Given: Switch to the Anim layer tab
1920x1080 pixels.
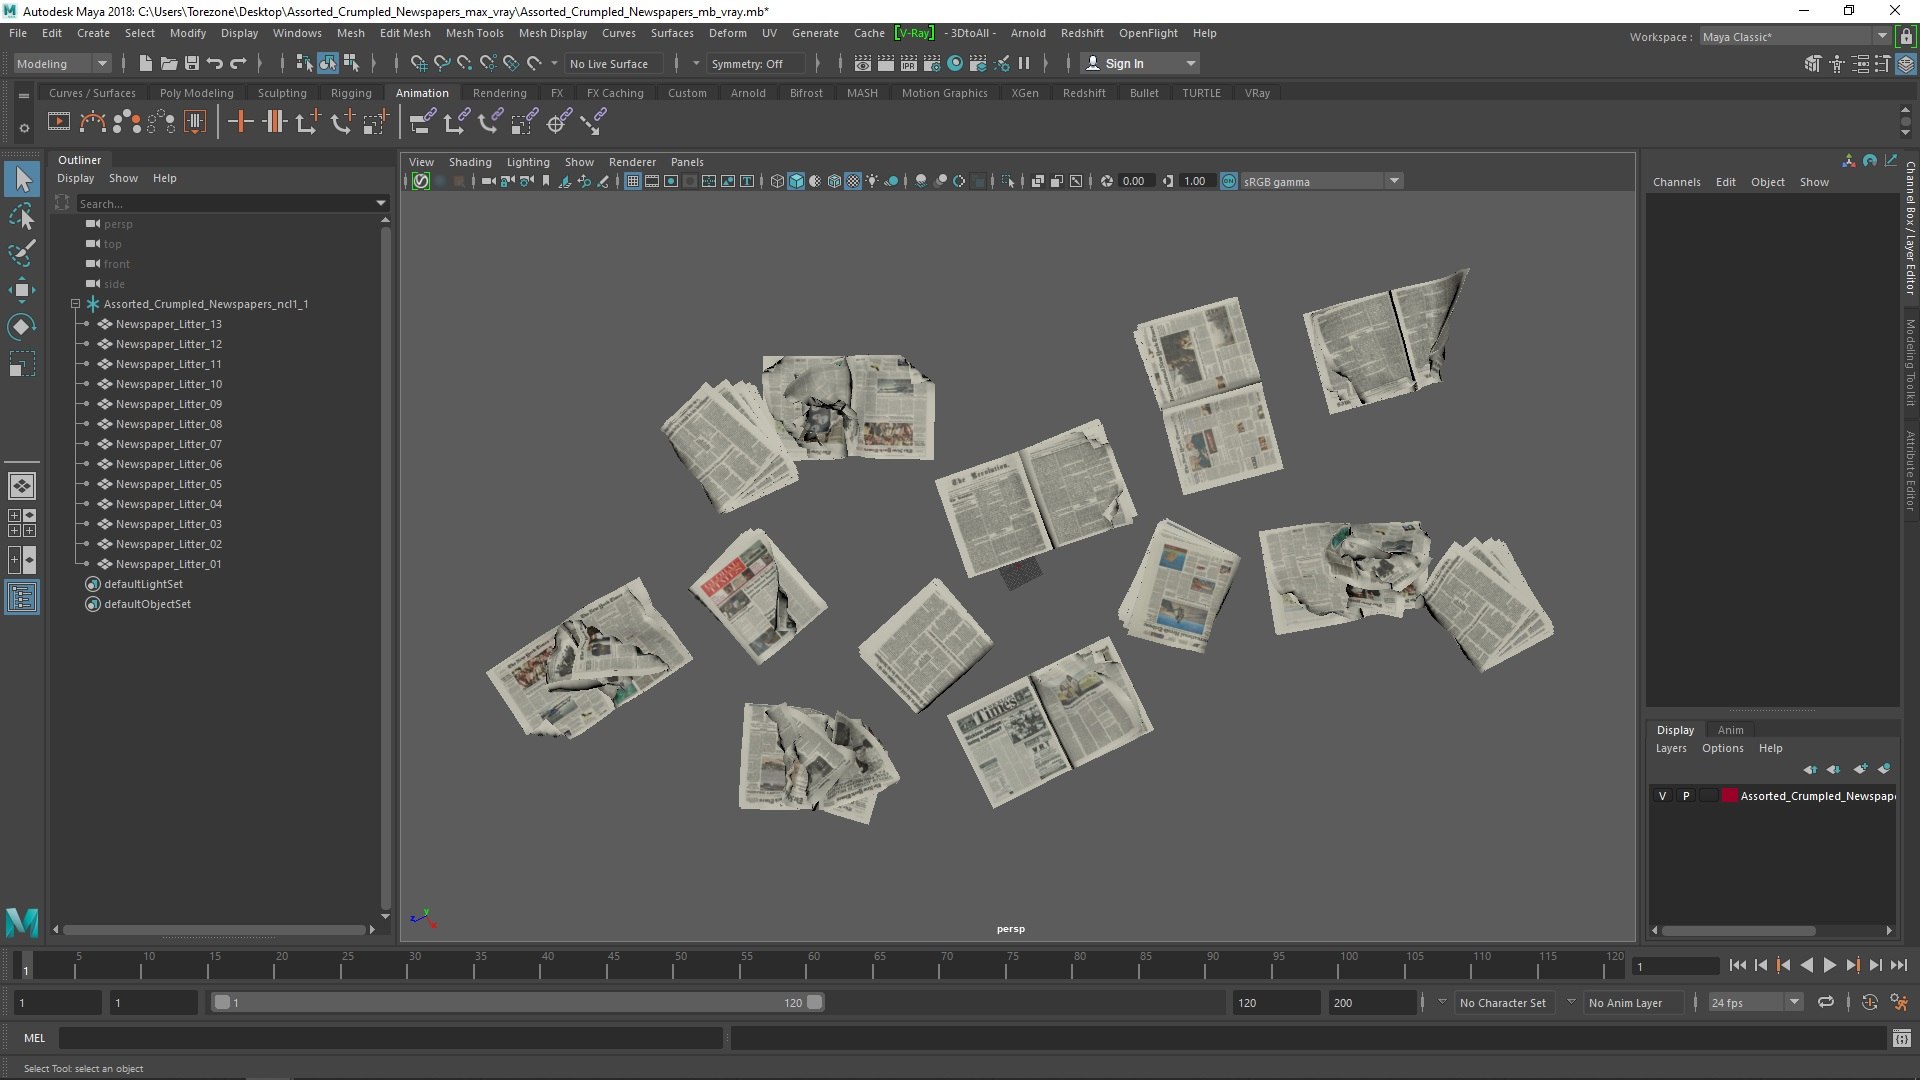Looking at the screenshot, I should point(1730,730).
